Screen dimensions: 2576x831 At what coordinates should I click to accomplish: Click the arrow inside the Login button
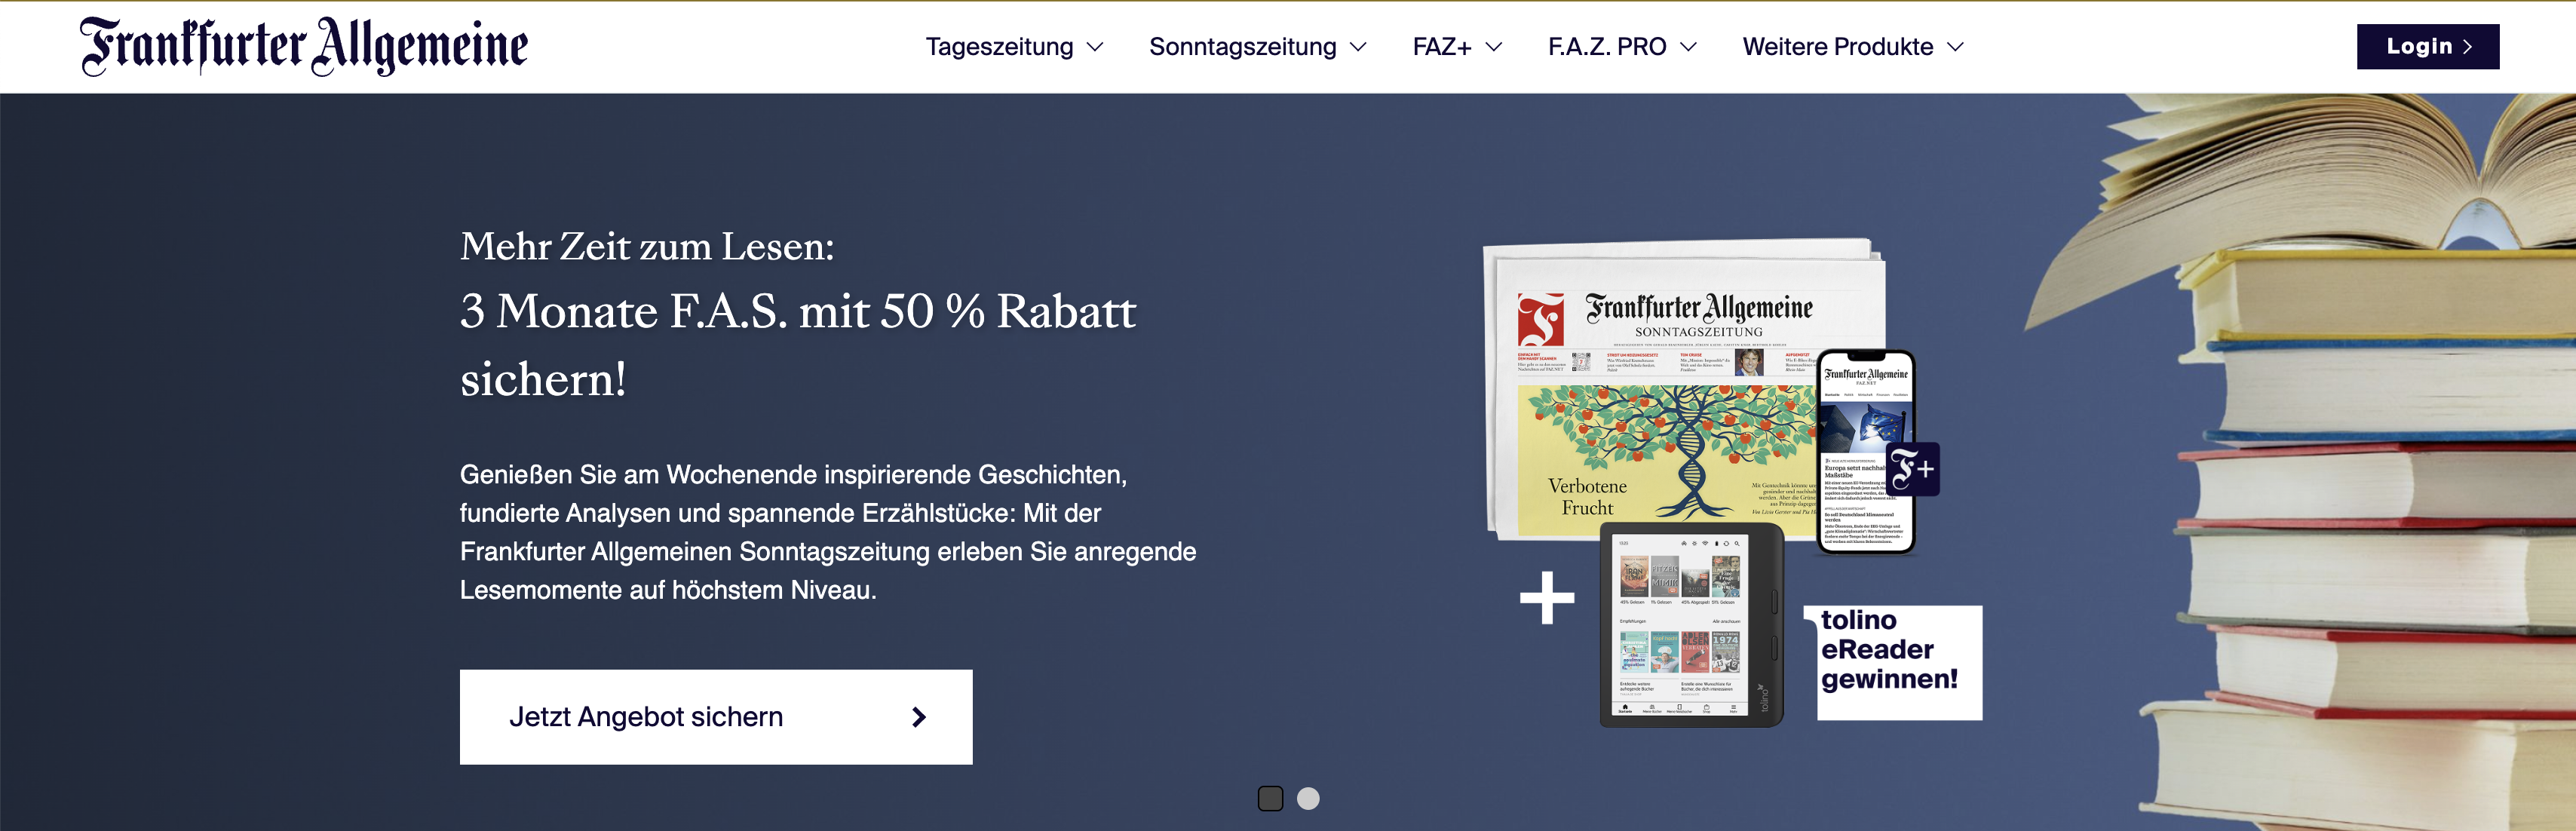click(x=2468, y=47)
